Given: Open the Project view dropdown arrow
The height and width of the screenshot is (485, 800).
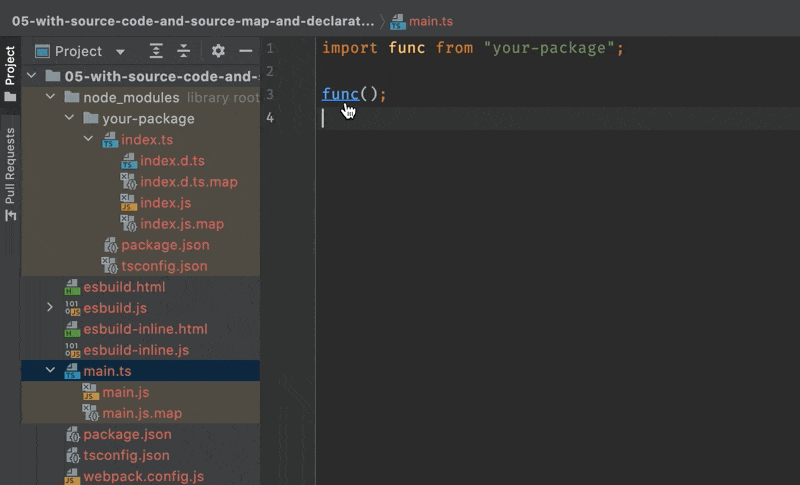Looking at the screenshot, I should (x=120, y=52).
